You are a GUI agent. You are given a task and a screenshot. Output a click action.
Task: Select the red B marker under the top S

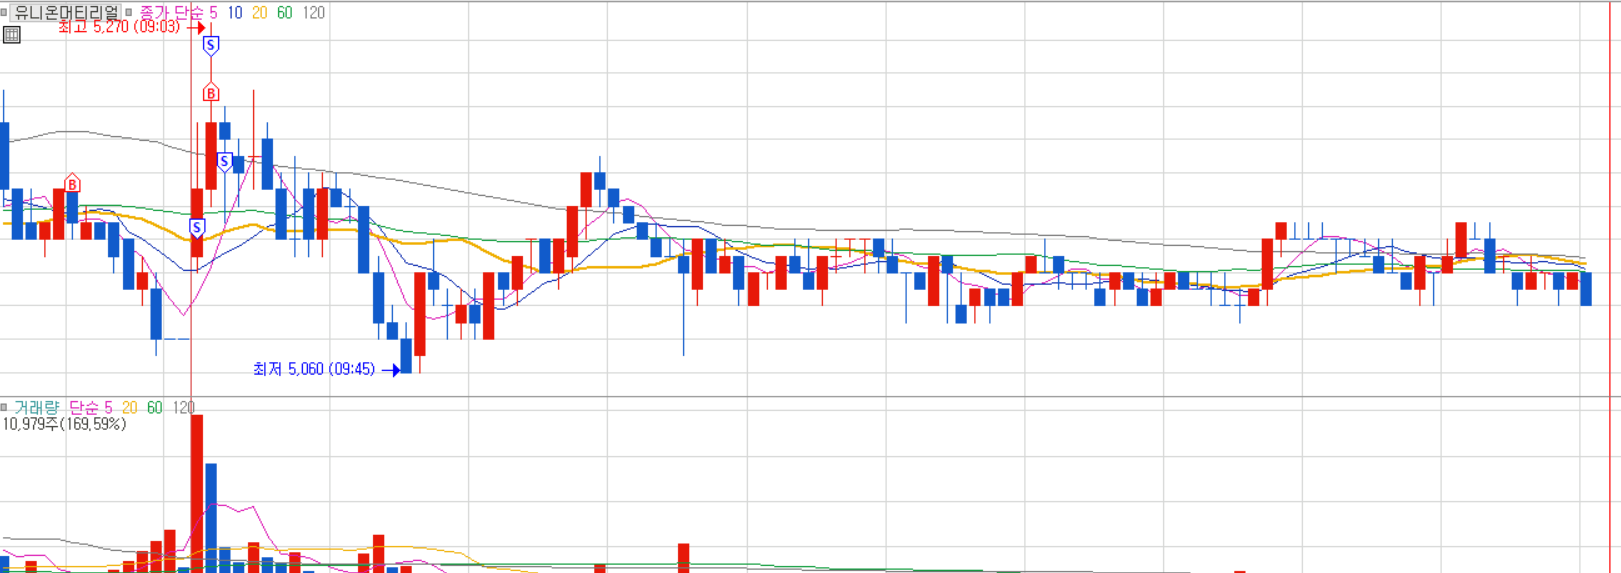tap(210, 93)
